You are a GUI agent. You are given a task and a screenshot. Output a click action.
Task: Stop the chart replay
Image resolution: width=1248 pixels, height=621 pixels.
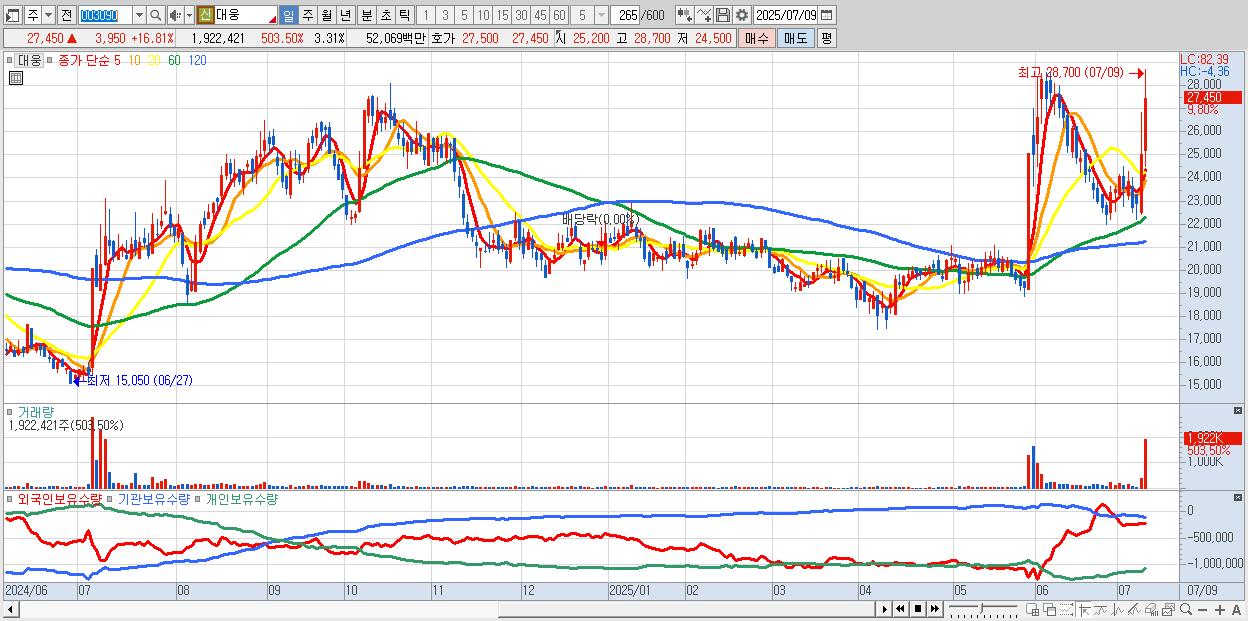coord(918,609)
